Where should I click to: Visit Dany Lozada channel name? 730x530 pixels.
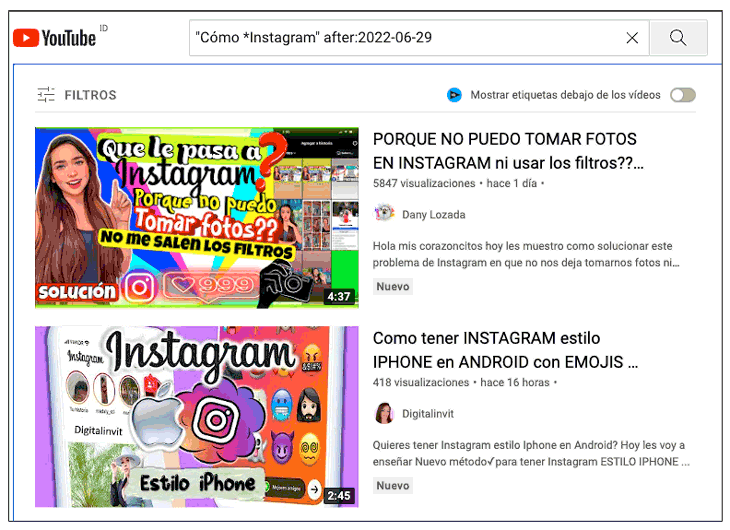(x=433, y=215)
